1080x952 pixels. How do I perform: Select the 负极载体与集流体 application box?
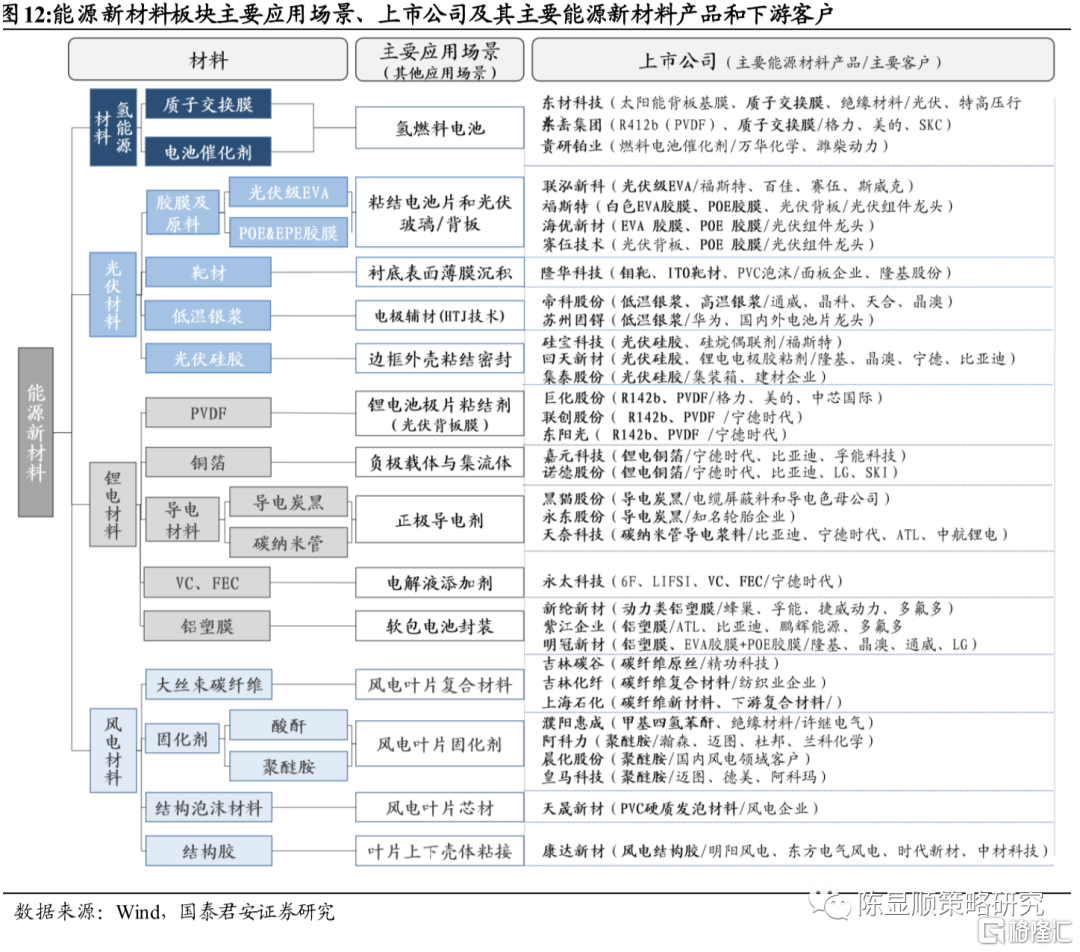(439, 462)
